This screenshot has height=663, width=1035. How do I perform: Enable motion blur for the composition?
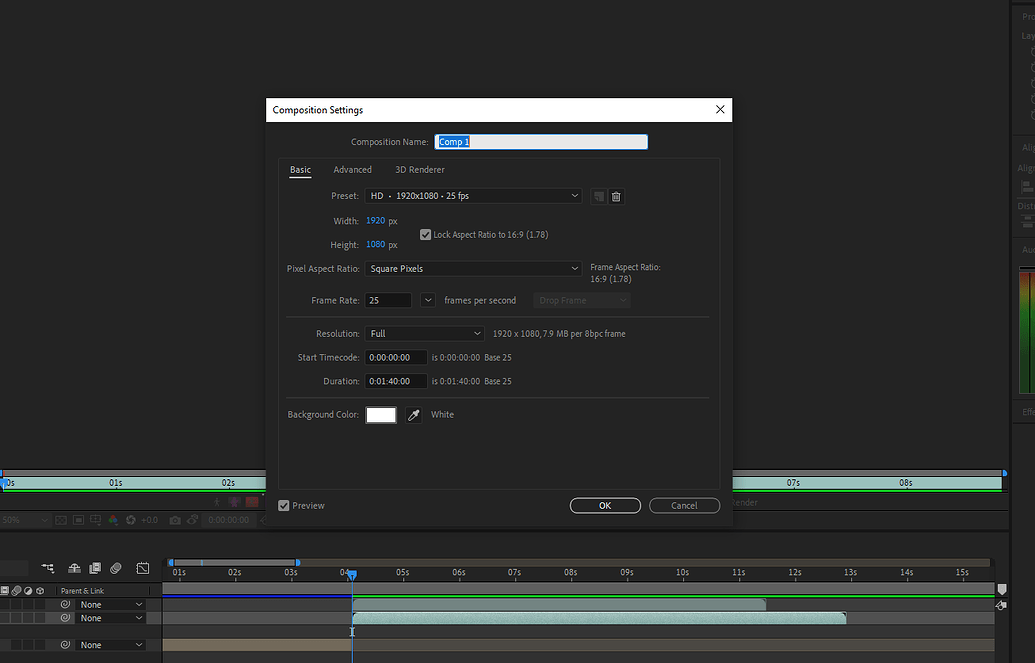click(116, 568)
